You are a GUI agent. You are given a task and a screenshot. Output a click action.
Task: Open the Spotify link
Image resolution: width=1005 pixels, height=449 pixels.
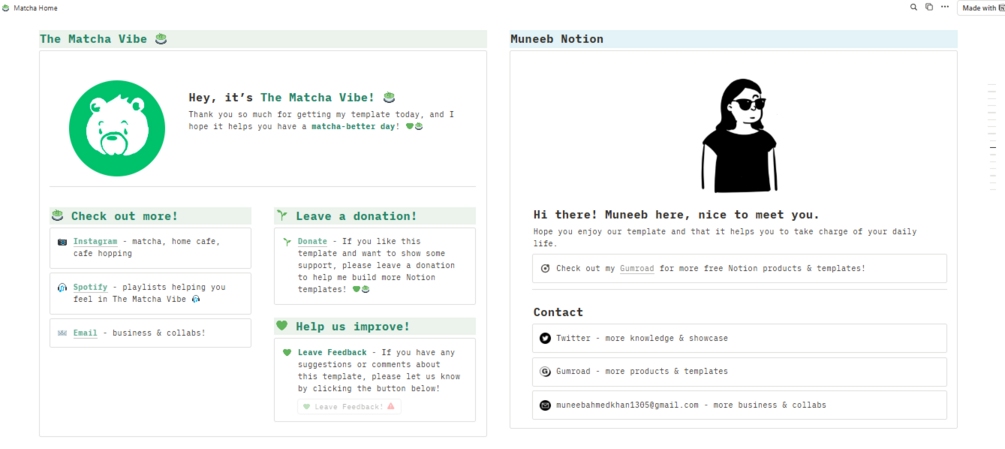click(x=89, y=288)
